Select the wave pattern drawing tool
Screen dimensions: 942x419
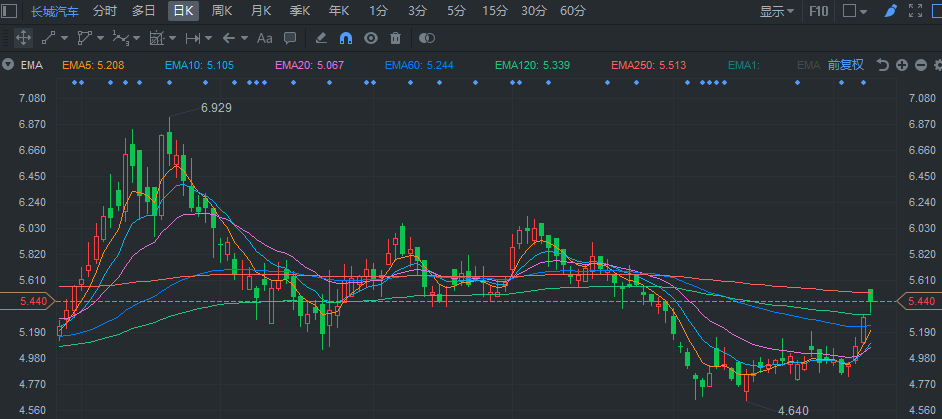[x=121, y=38]
